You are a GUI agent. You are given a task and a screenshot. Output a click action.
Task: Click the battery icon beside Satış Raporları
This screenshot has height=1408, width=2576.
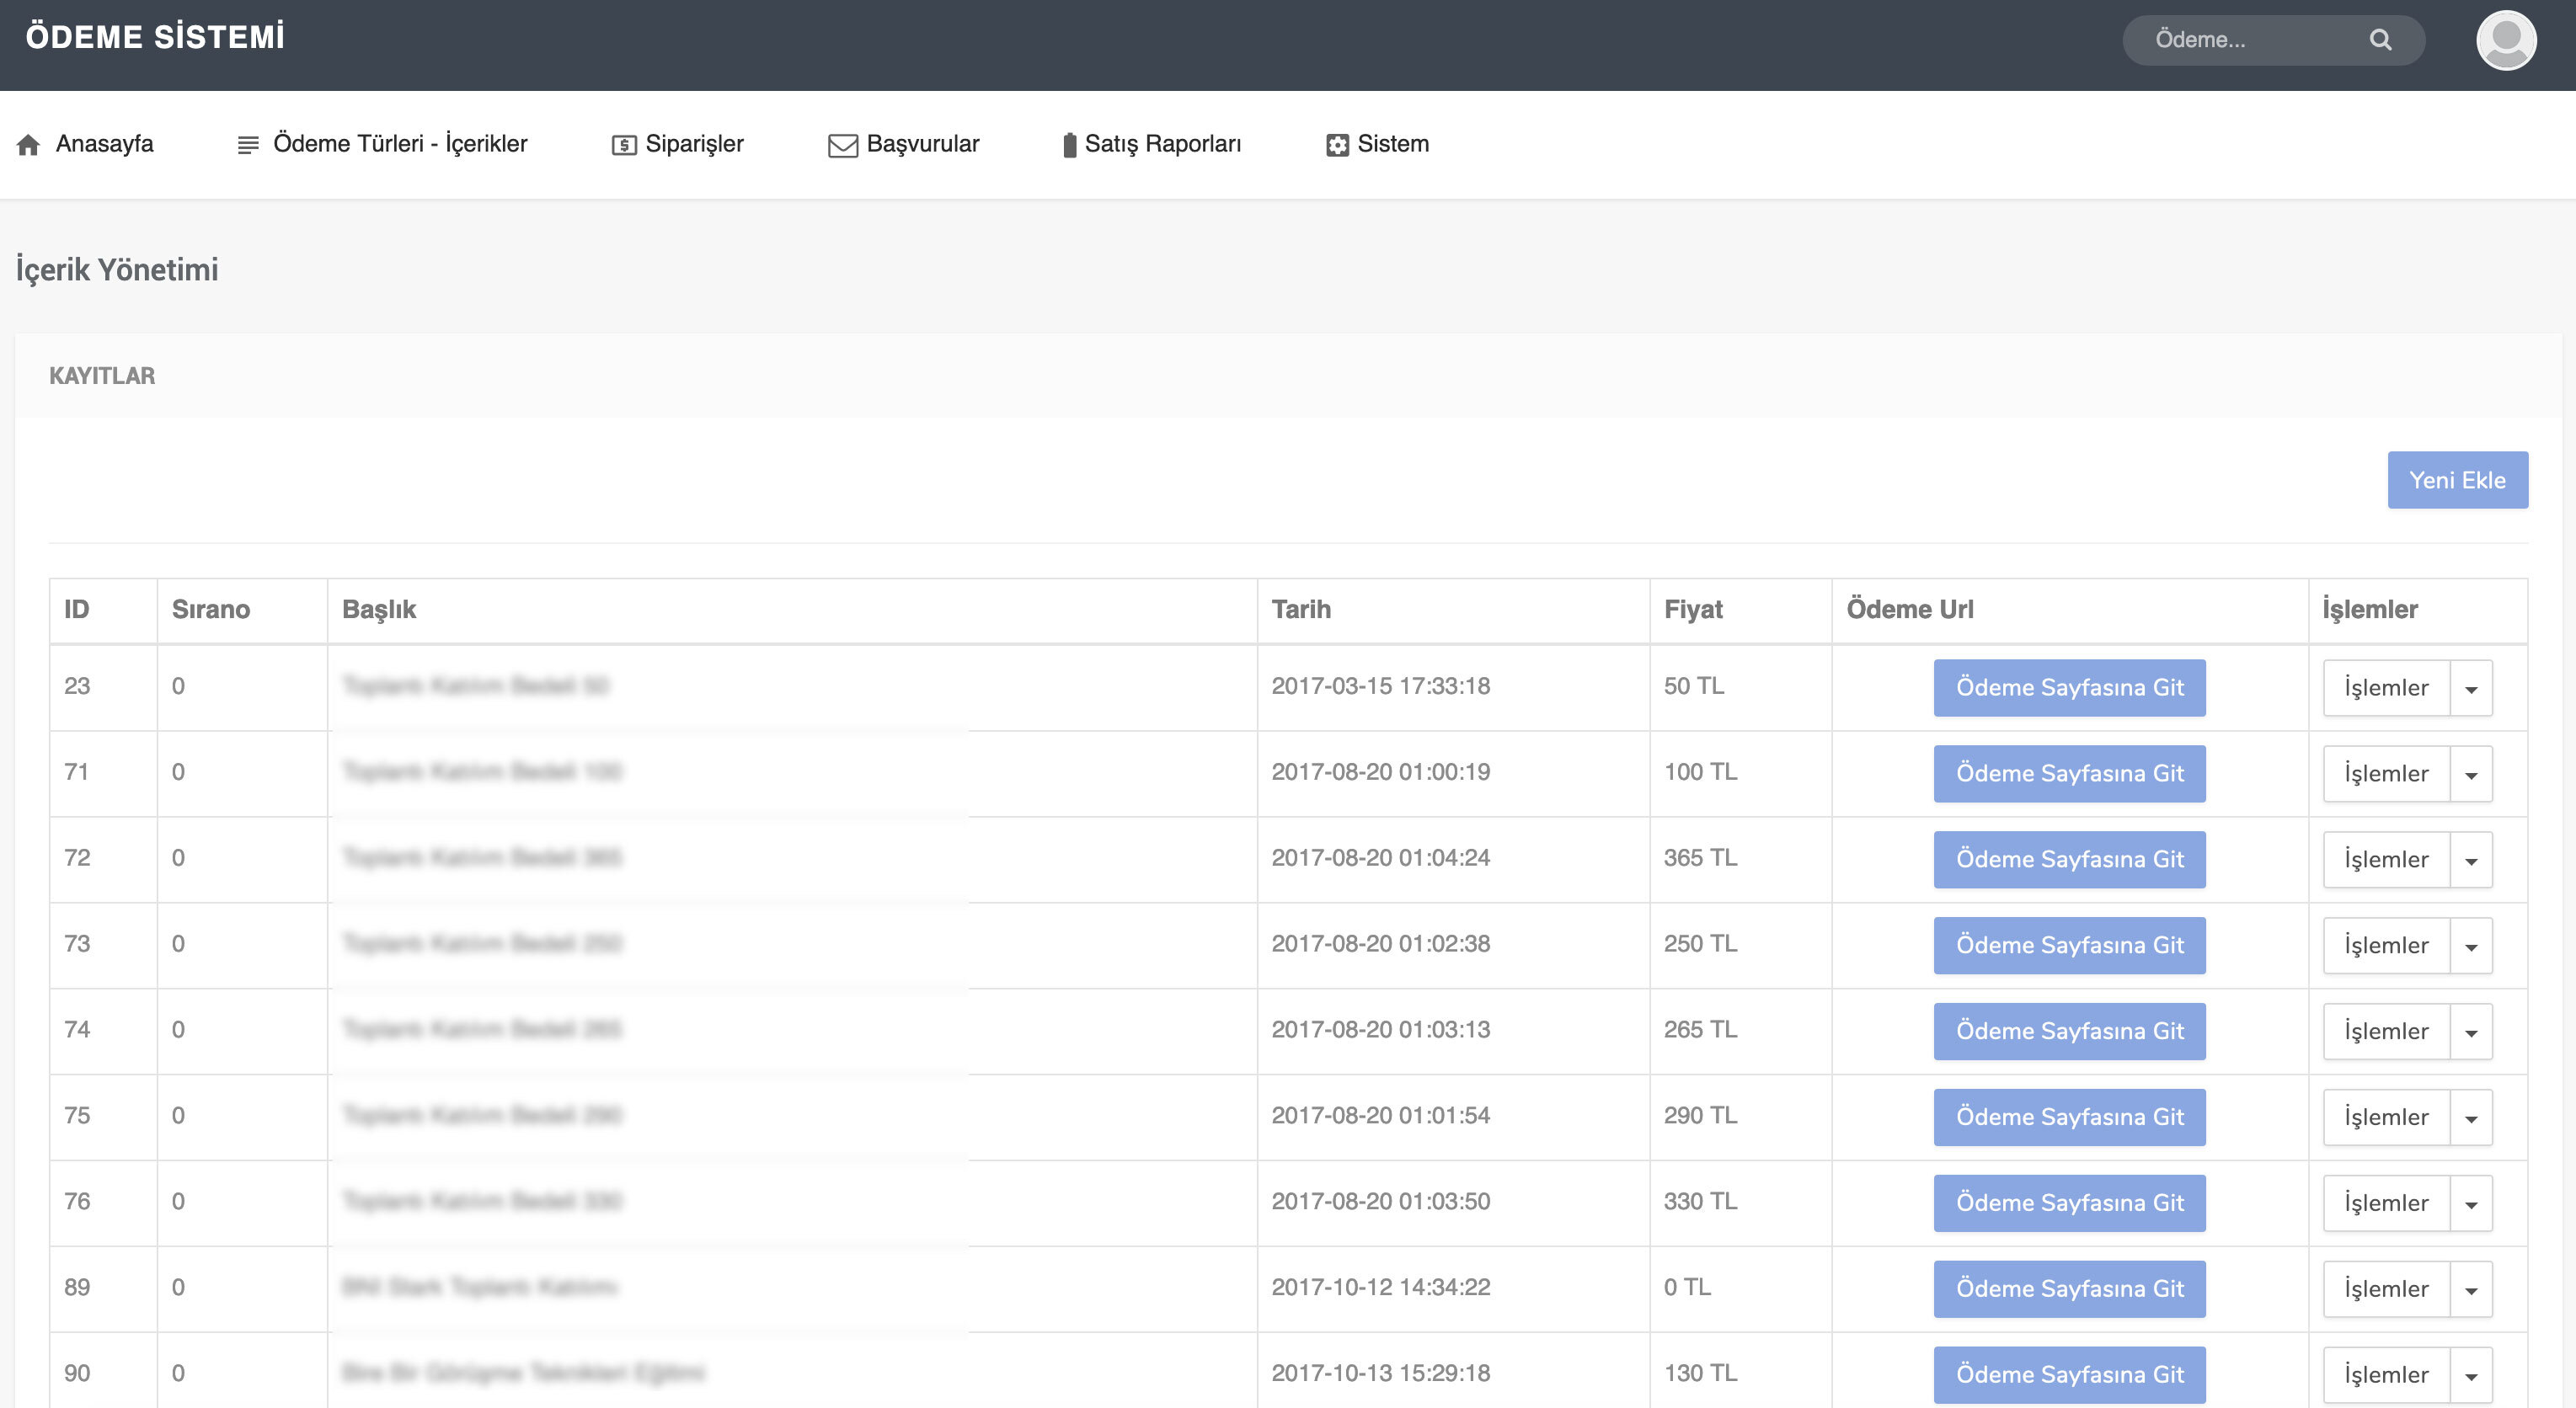[x=1069, y=145]
